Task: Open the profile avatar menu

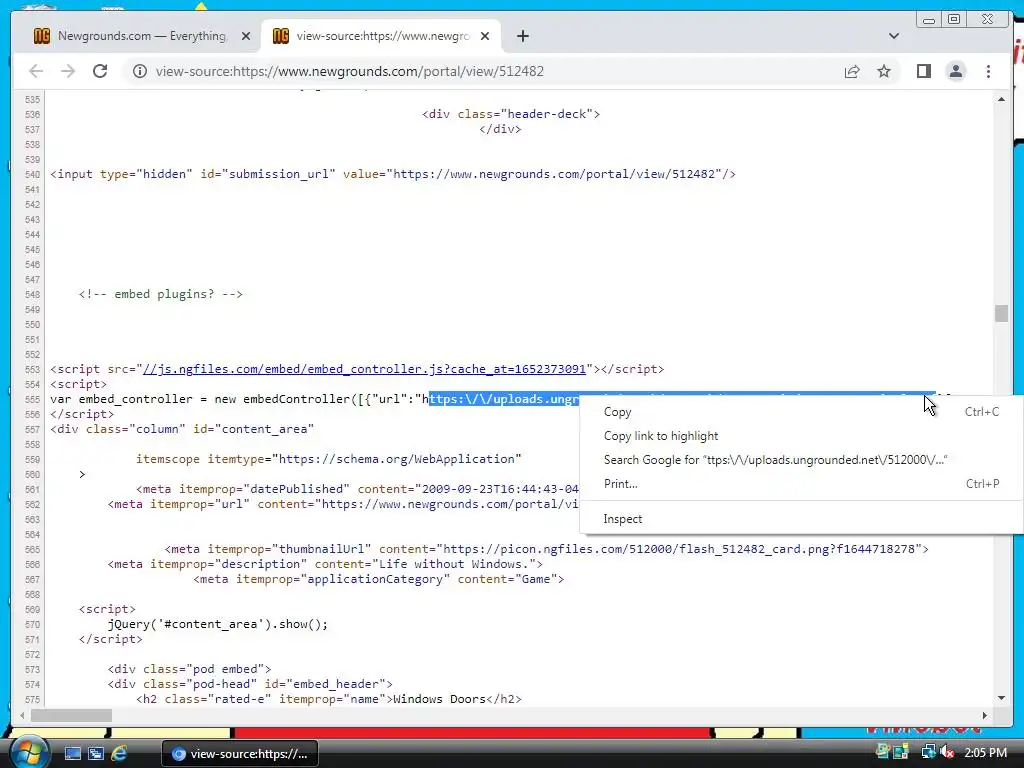Action: 955,71
